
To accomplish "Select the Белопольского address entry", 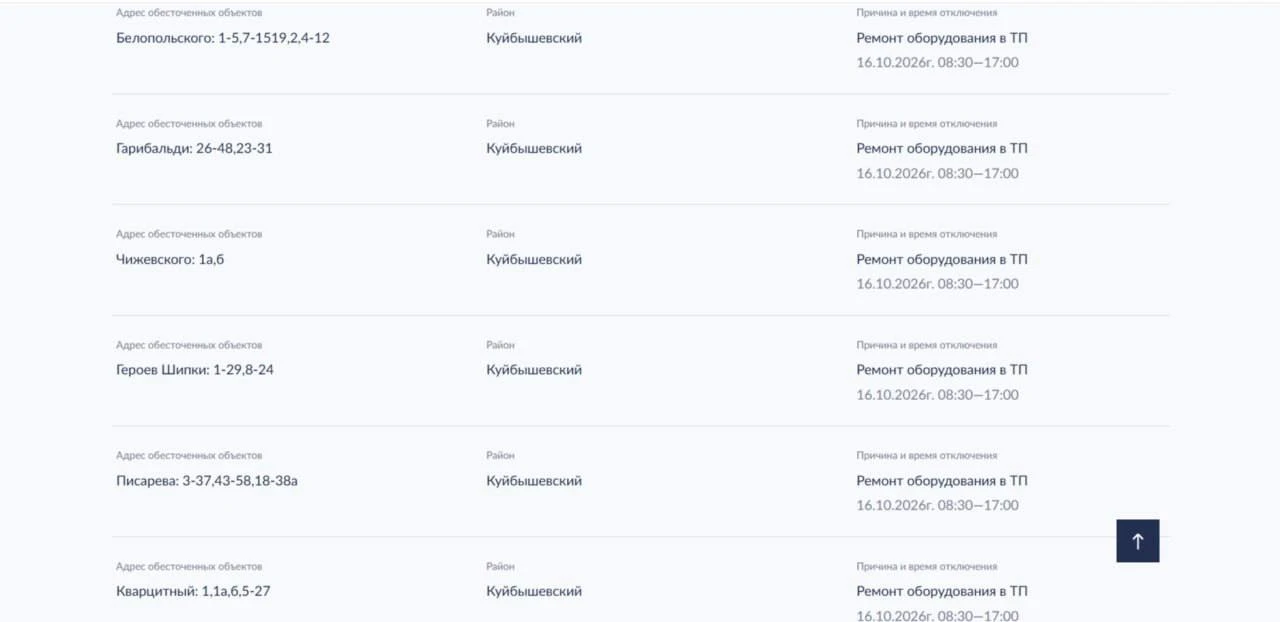I will (x=223, y=38).
